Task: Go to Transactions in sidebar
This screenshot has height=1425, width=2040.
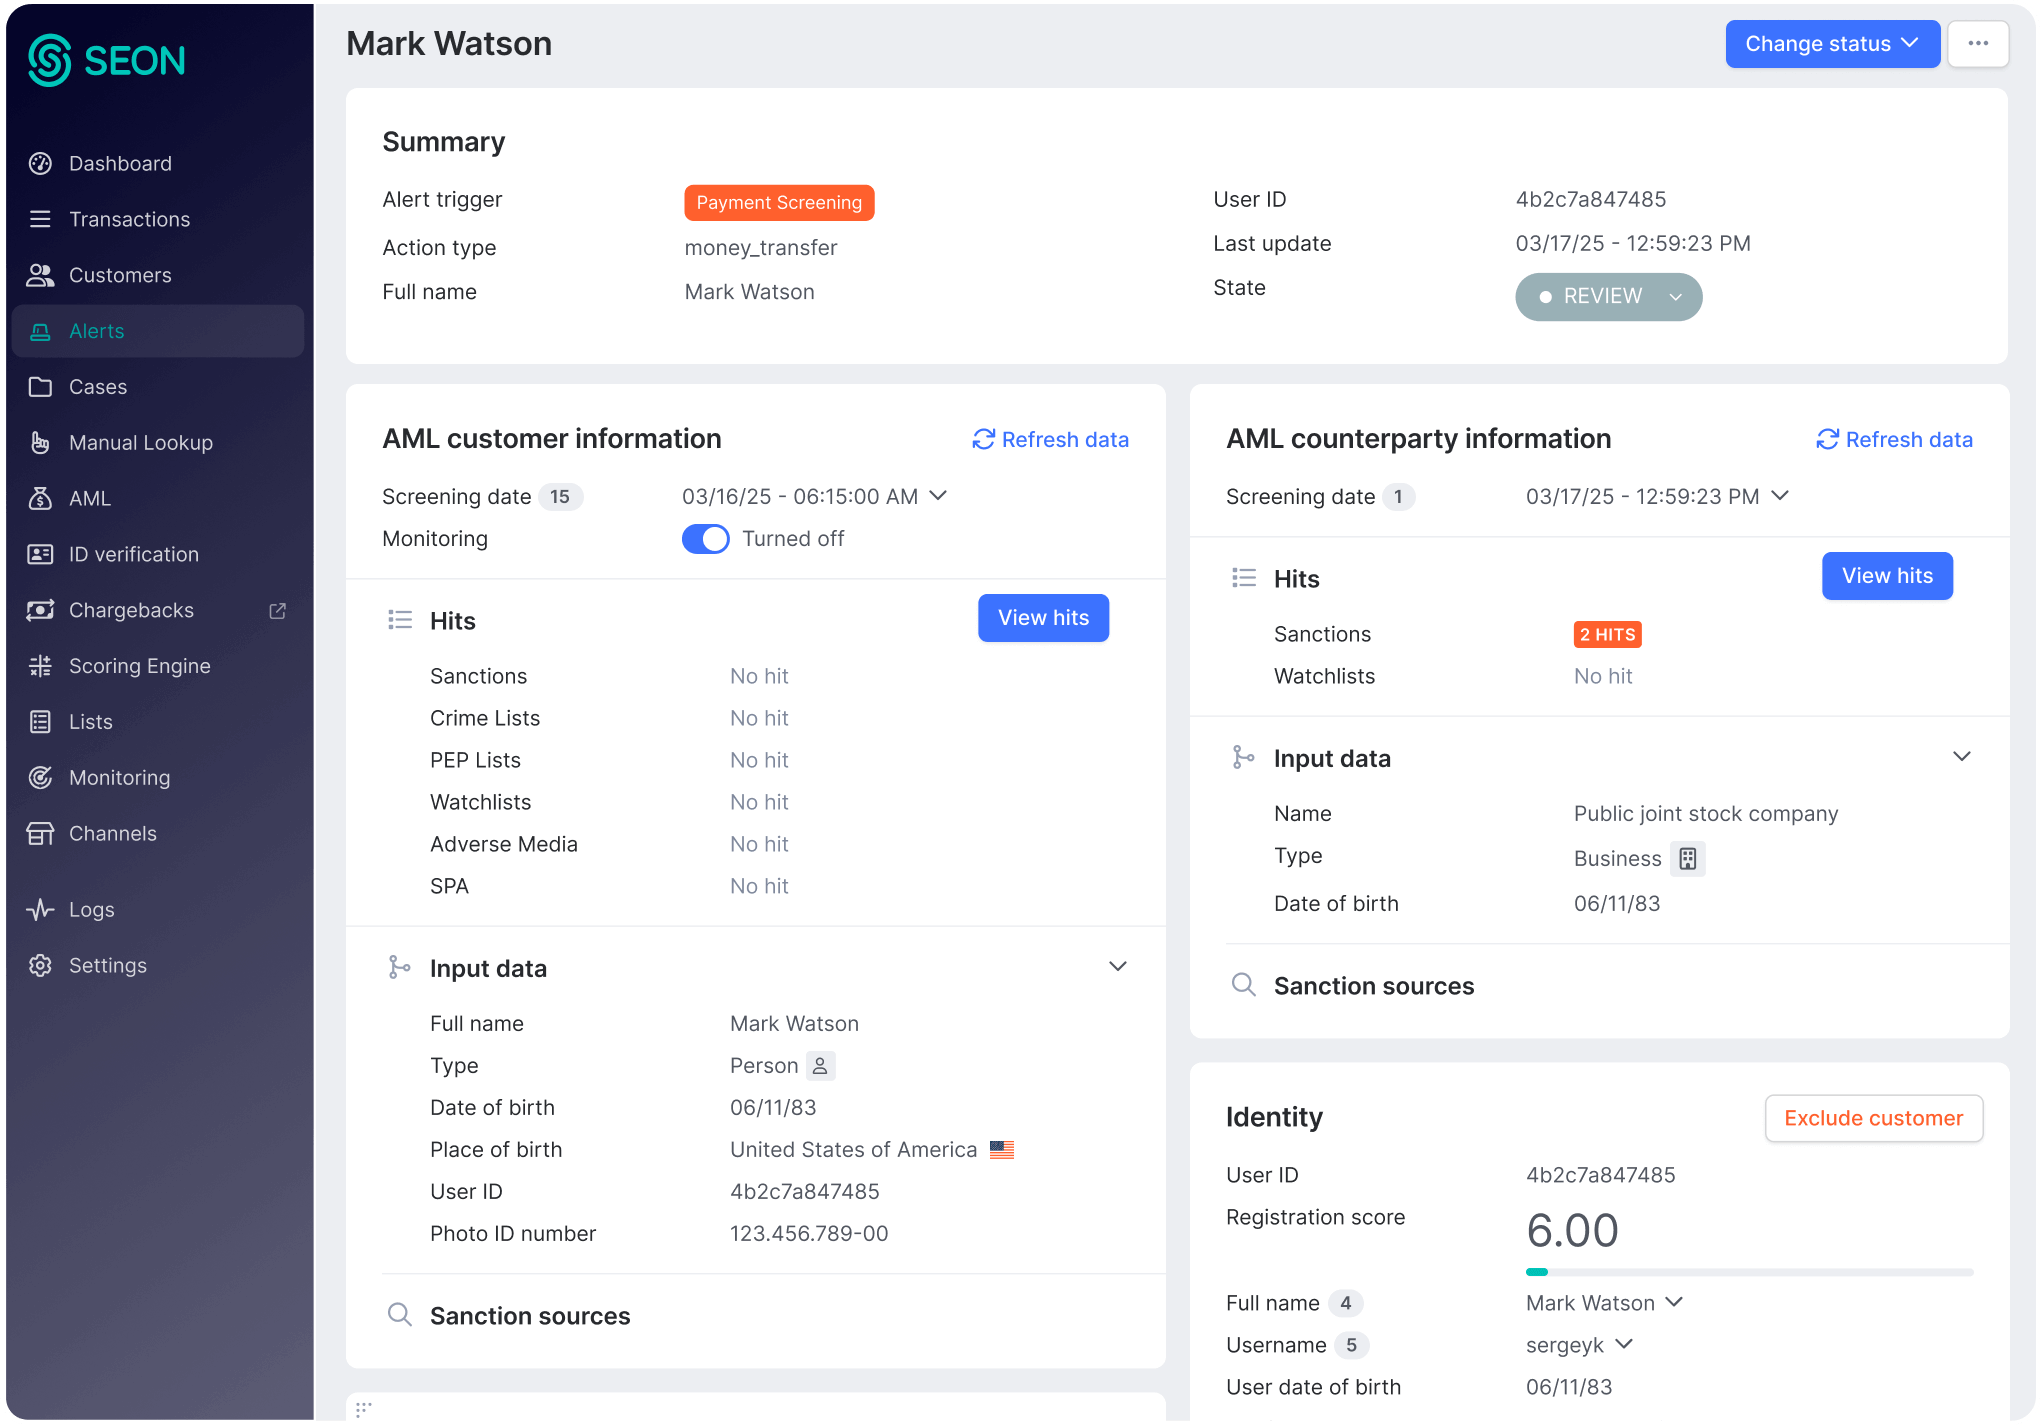Action: 158,219
